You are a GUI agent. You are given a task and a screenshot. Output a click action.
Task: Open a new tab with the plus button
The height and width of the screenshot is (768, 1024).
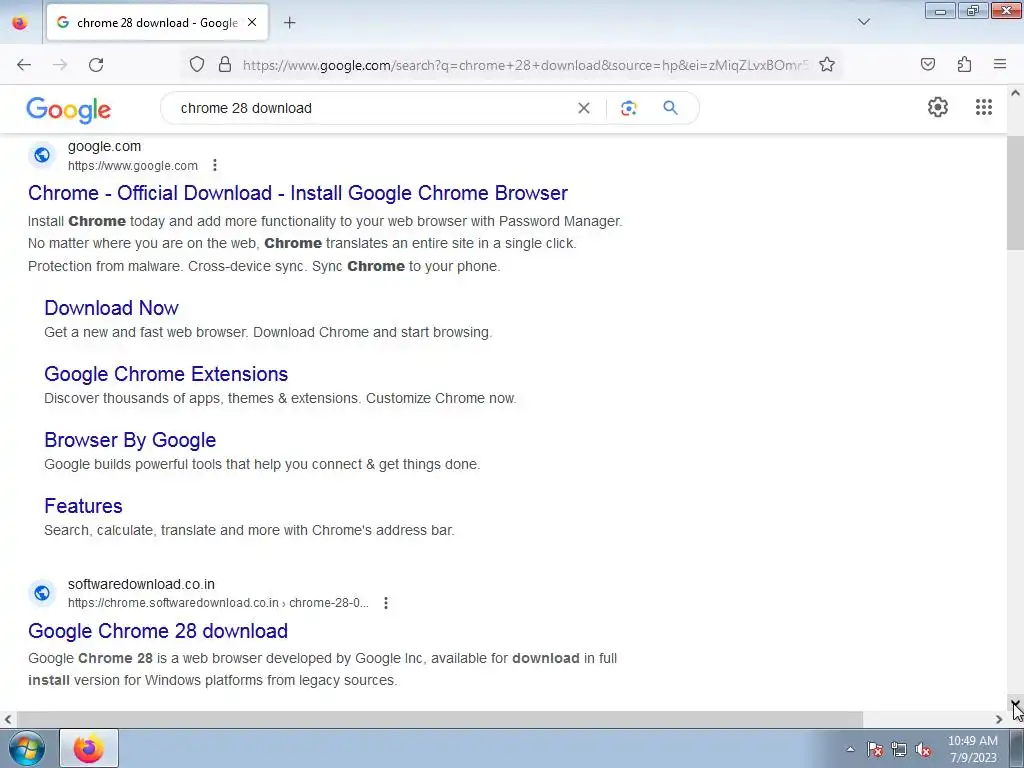click(290, 23)
